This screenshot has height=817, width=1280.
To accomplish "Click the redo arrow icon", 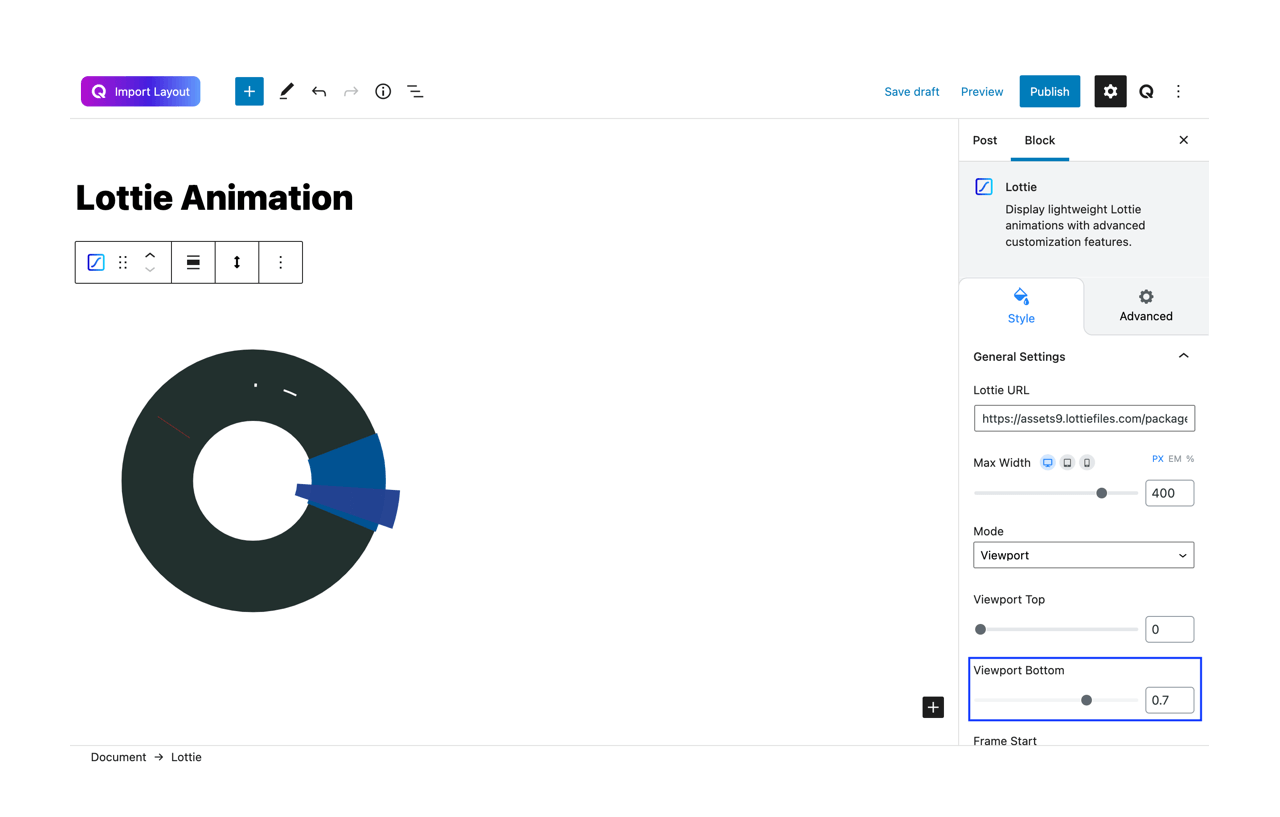I will [351, 91].
